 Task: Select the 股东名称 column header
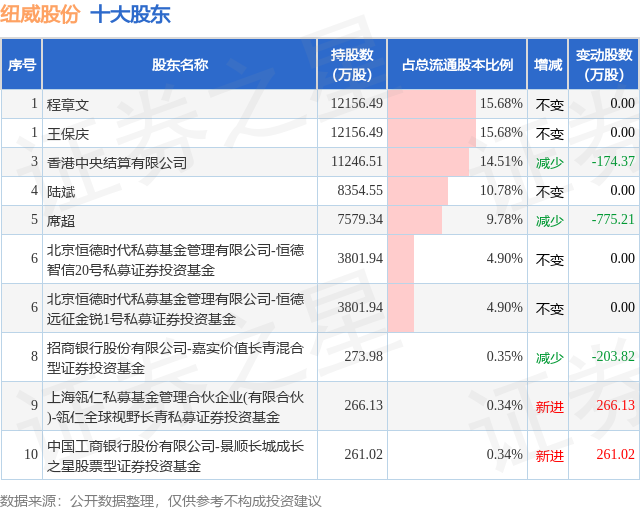point(180,64)
